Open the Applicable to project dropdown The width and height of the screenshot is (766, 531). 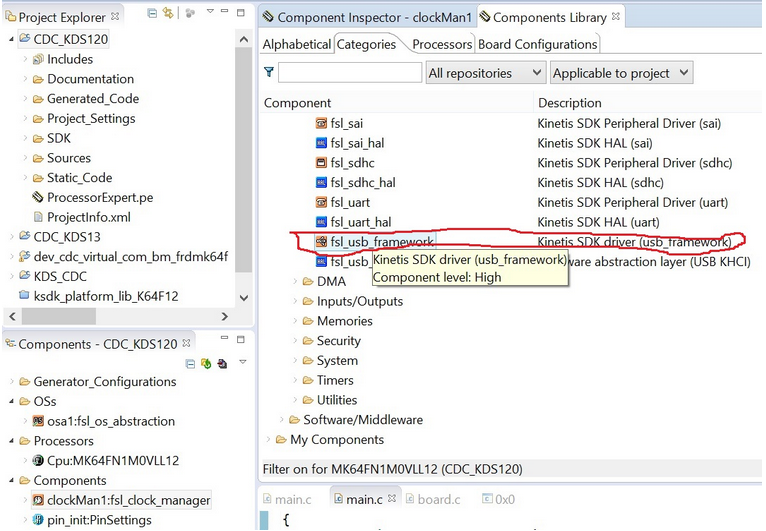[621, 73]
